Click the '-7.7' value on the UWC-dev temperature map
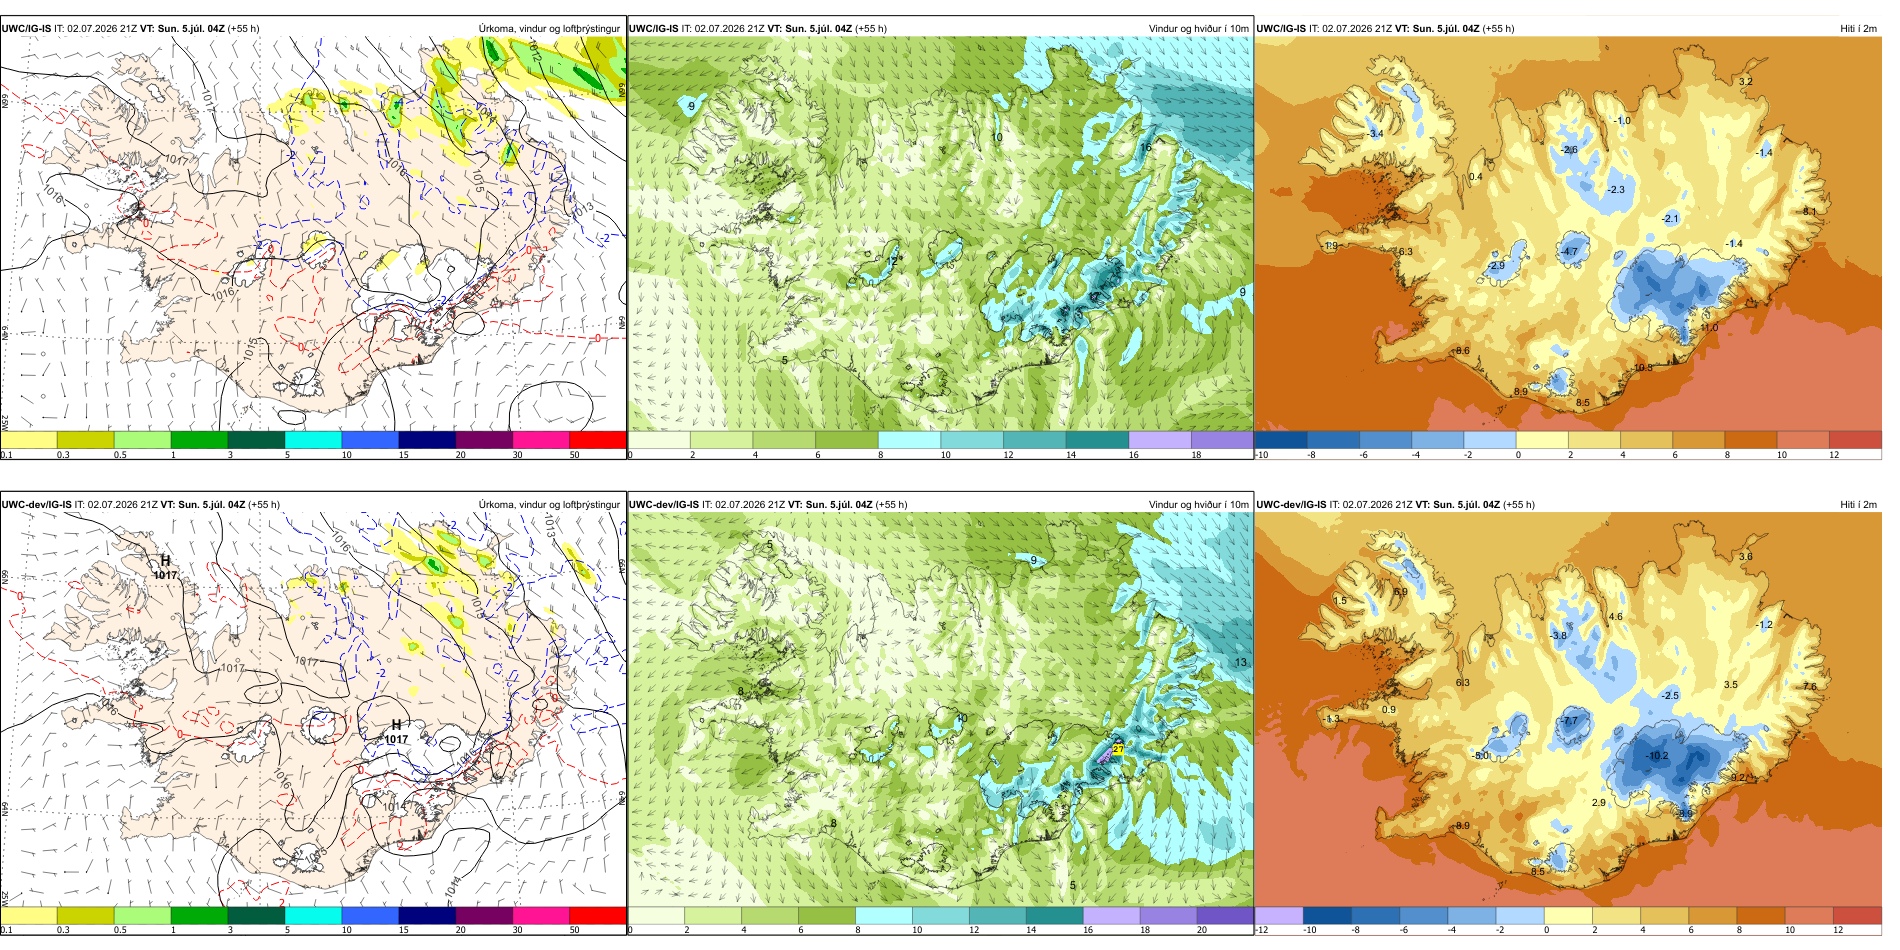The image size is (1900, 950). click(x=1569, y=721)
